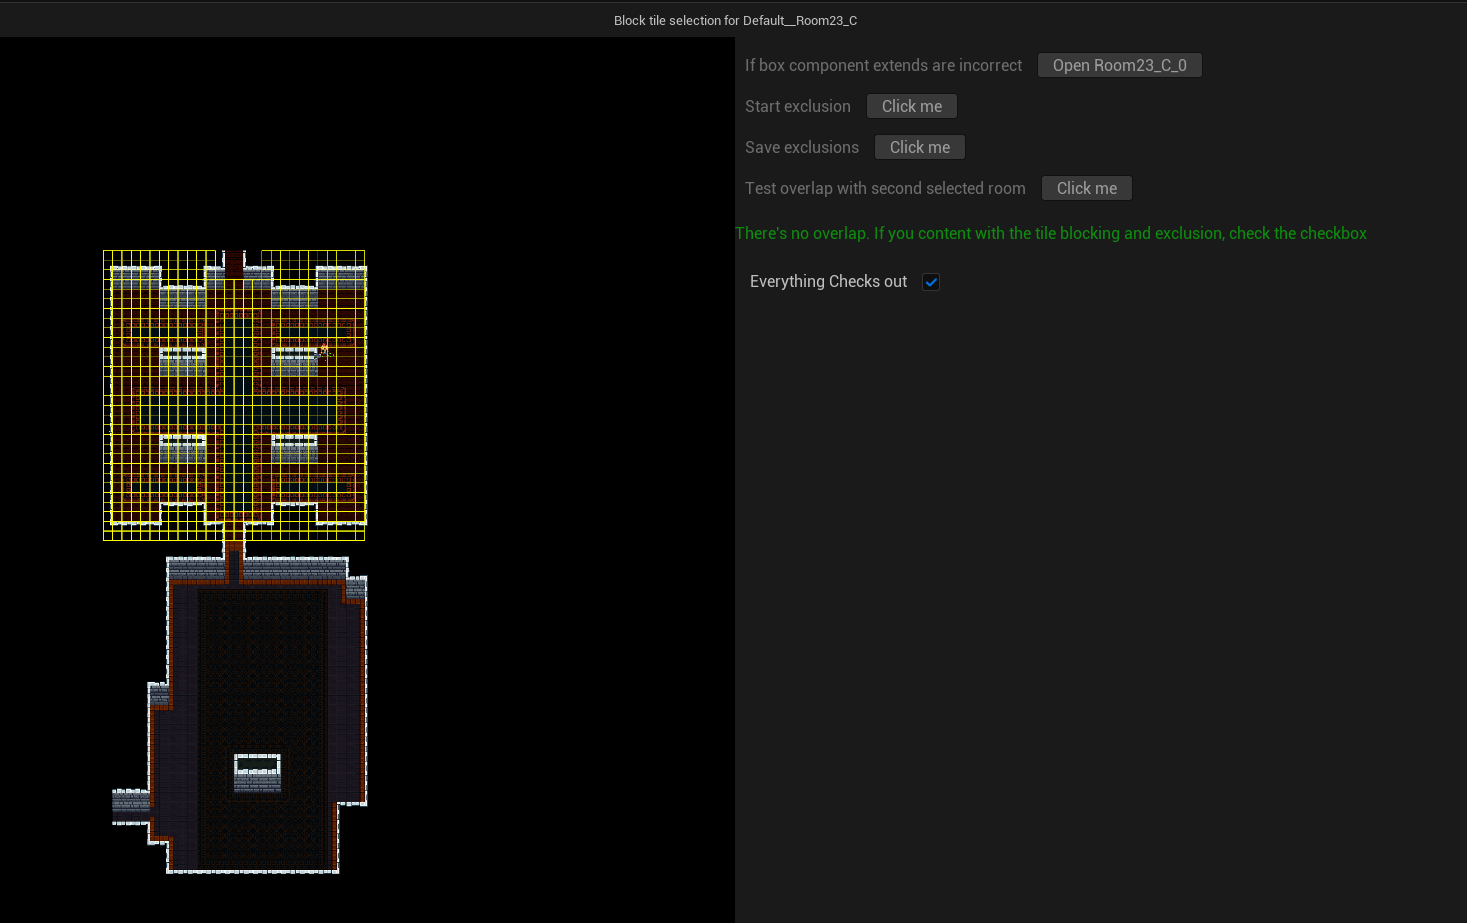1467x923 pixels.
Task: Click the Block tile selection window title
Action: [735, 20]
